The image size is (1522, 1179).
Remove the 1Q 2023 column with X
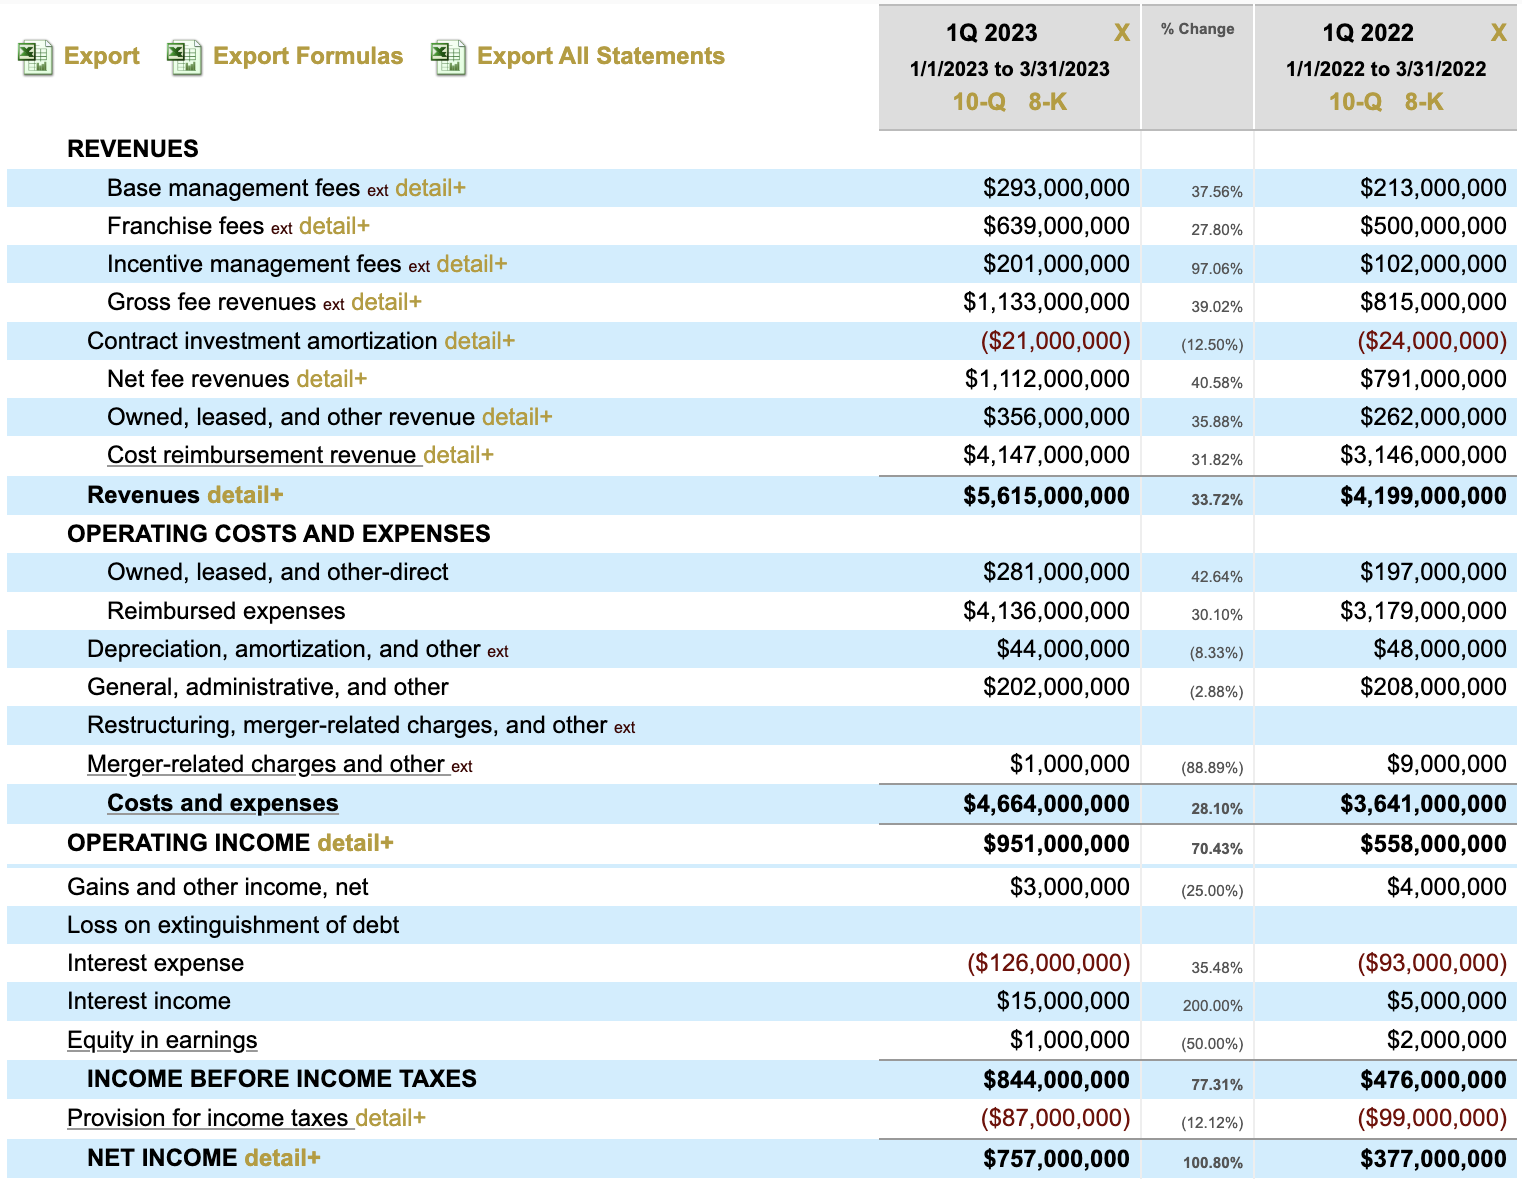[x=1121, y=33]
